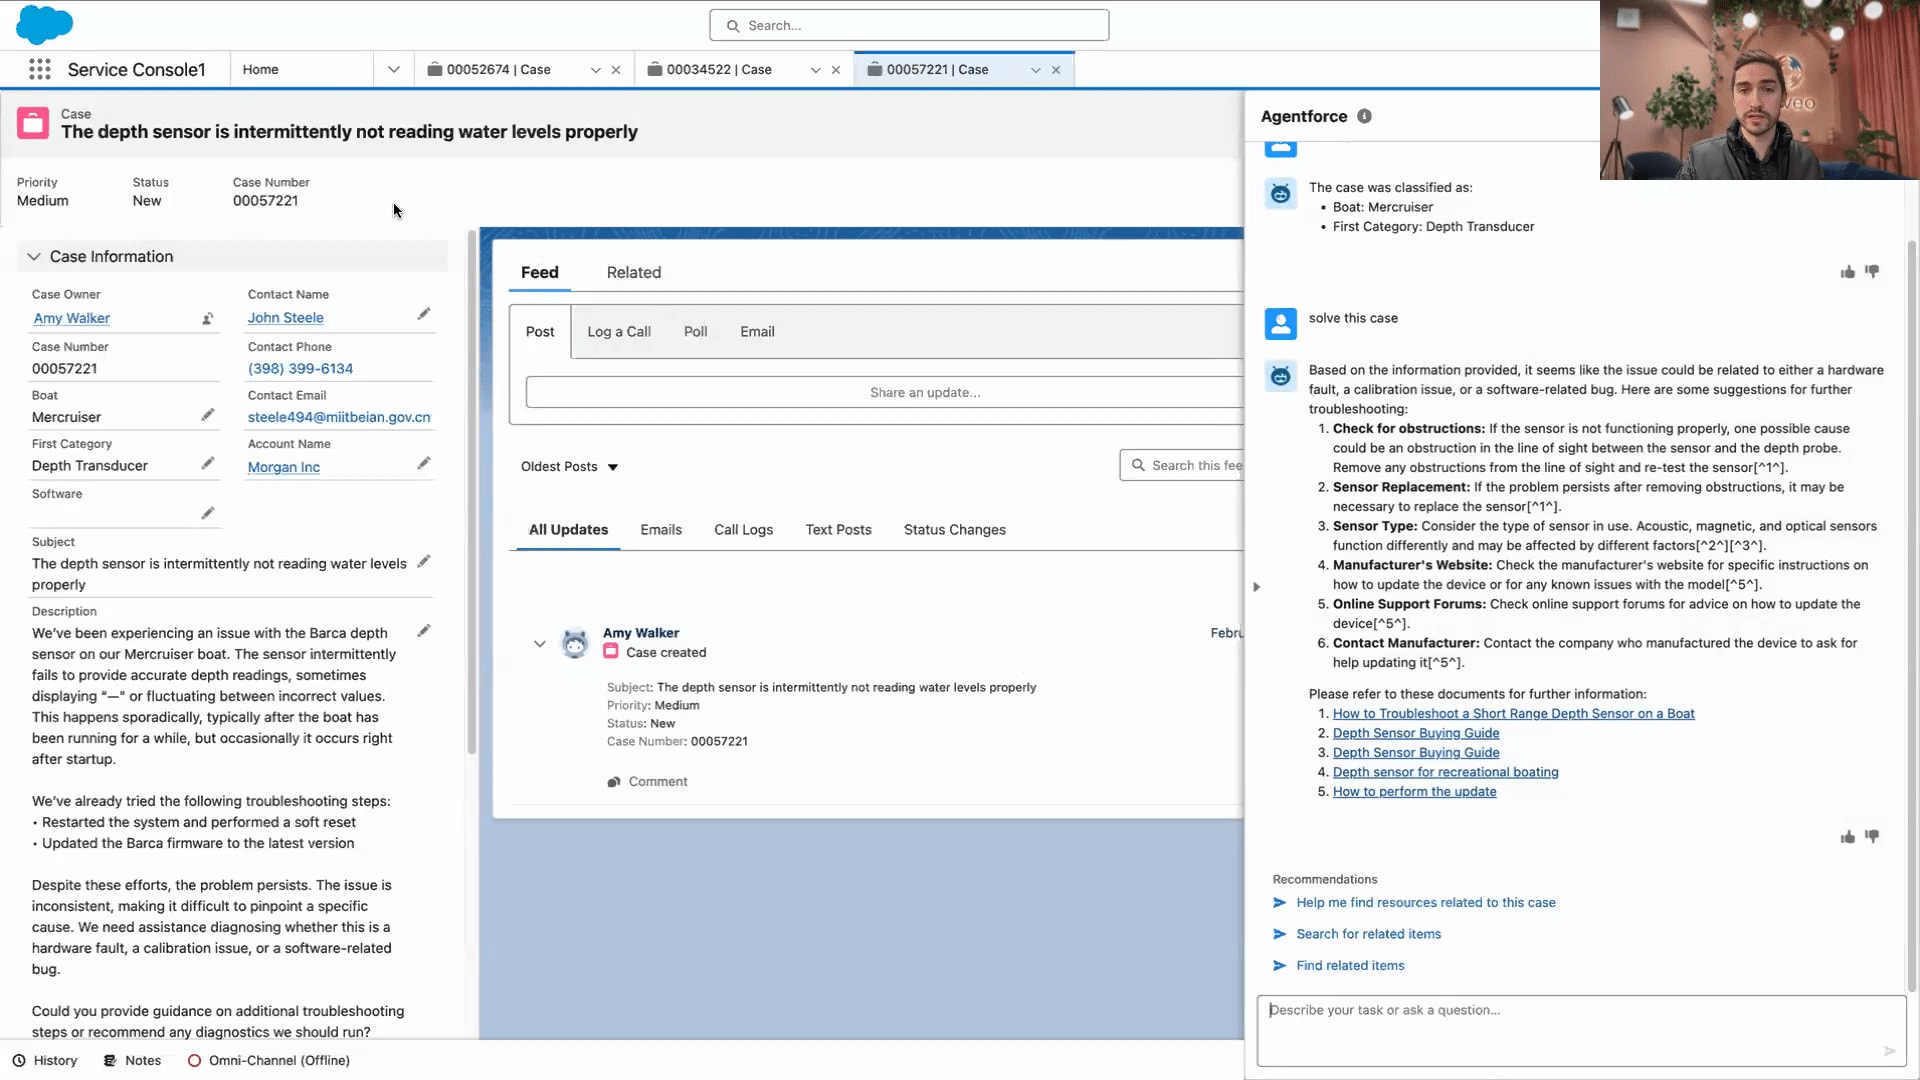This screenshot has width=1920, height=1080.
Task: Close the 00057221 Case tab
Action: pos(1056,70)
